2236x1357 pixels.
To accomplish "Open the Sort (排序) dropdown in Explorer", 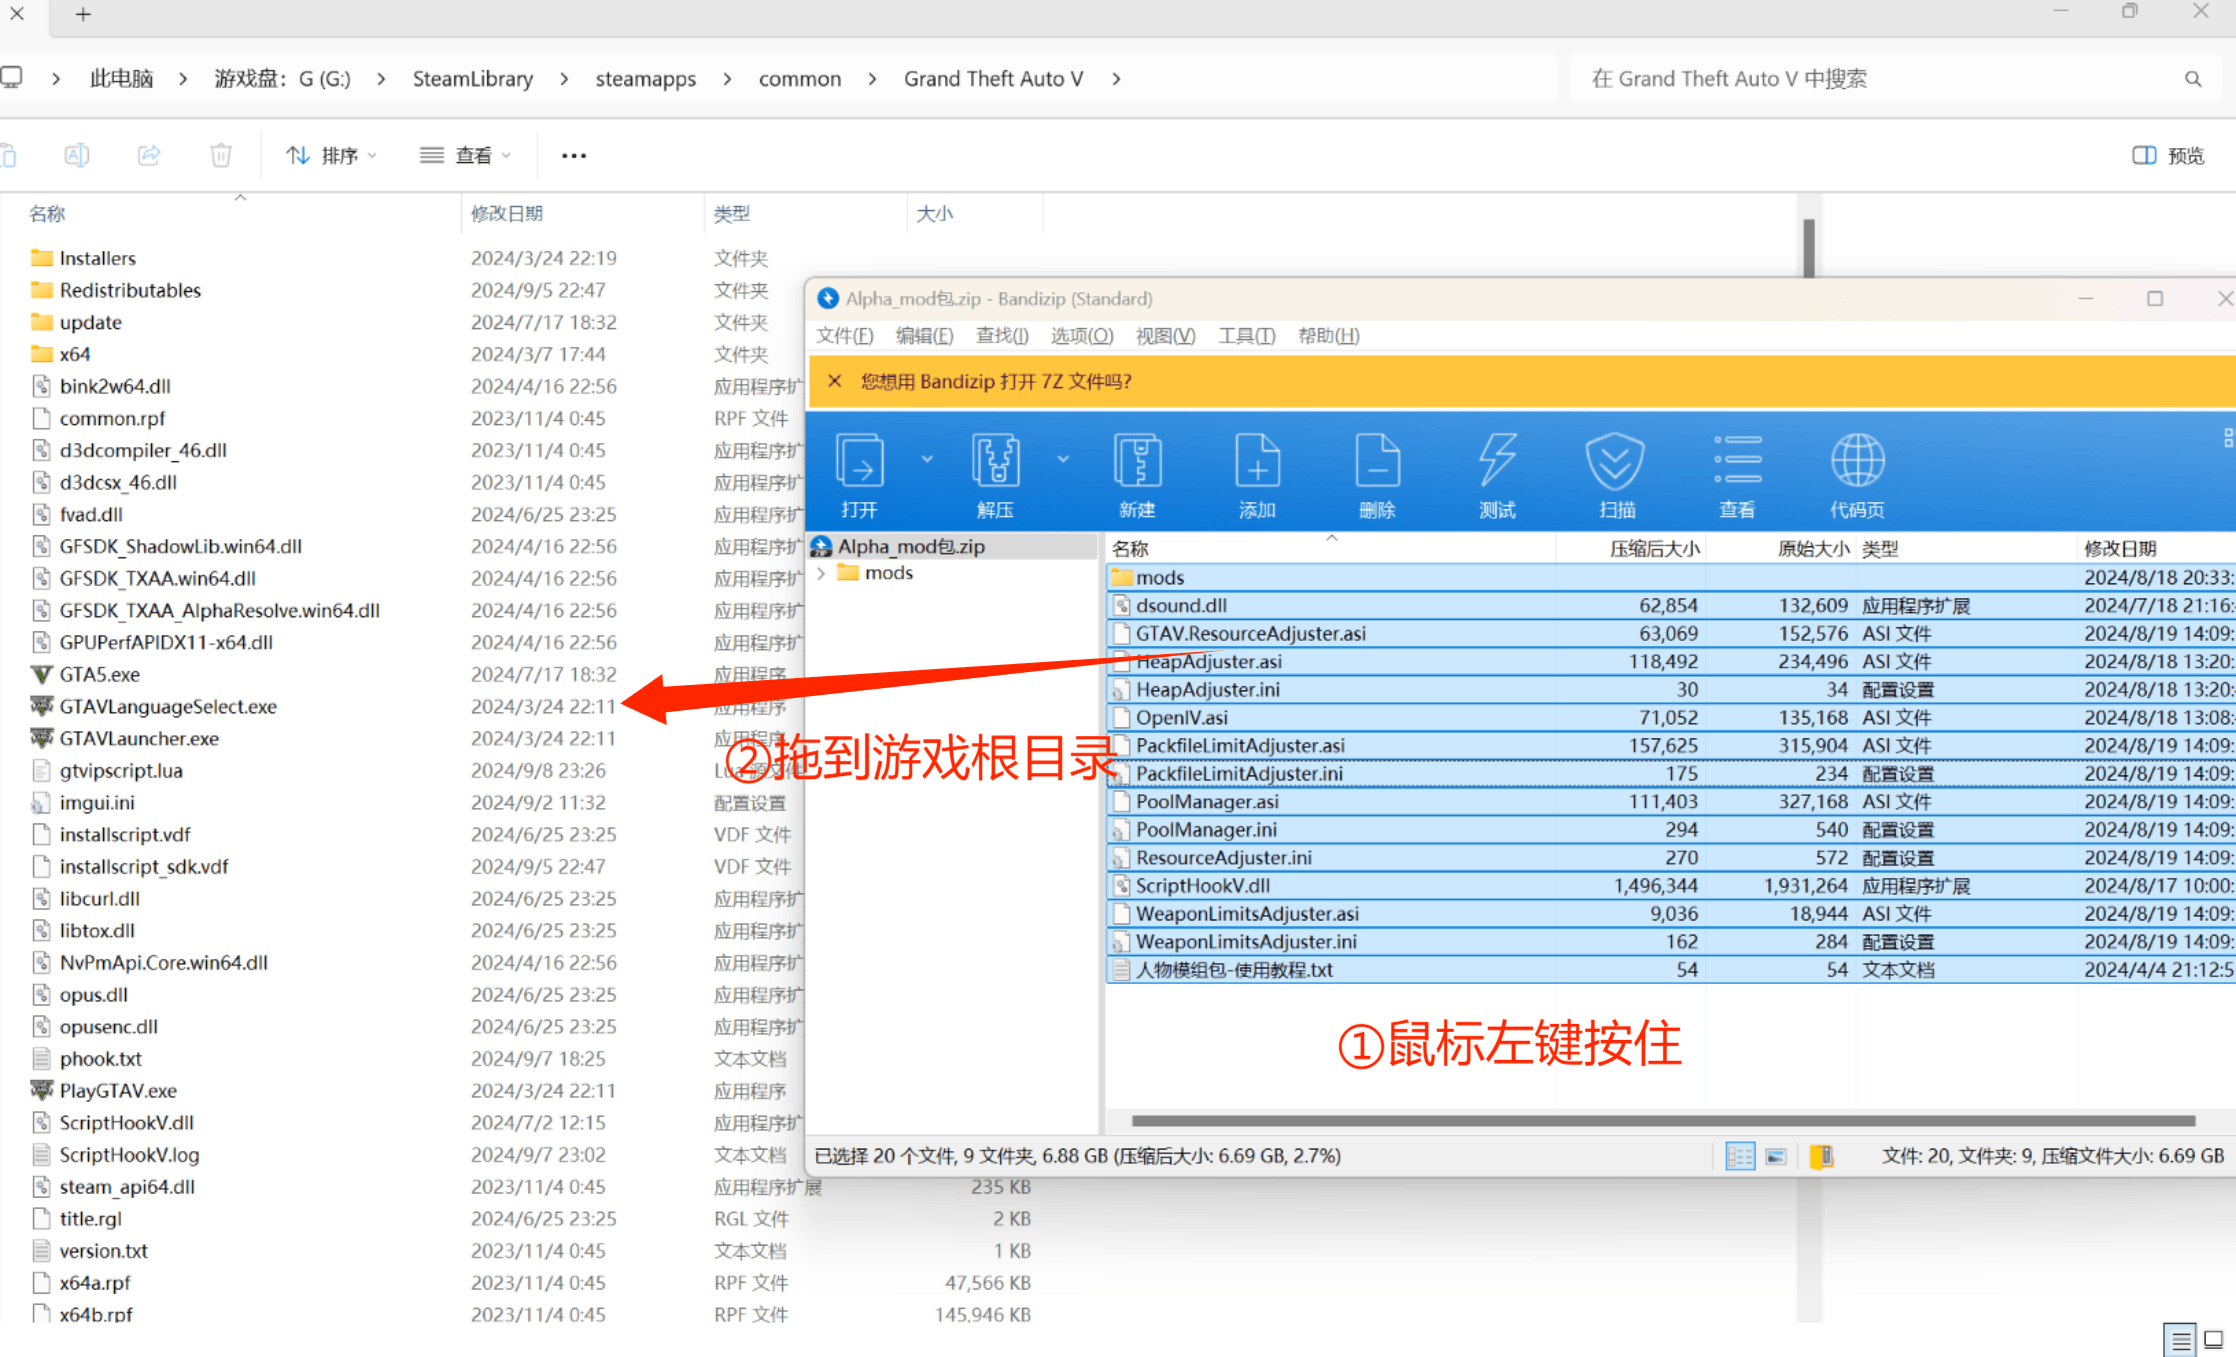I will (x=331, y=155).
